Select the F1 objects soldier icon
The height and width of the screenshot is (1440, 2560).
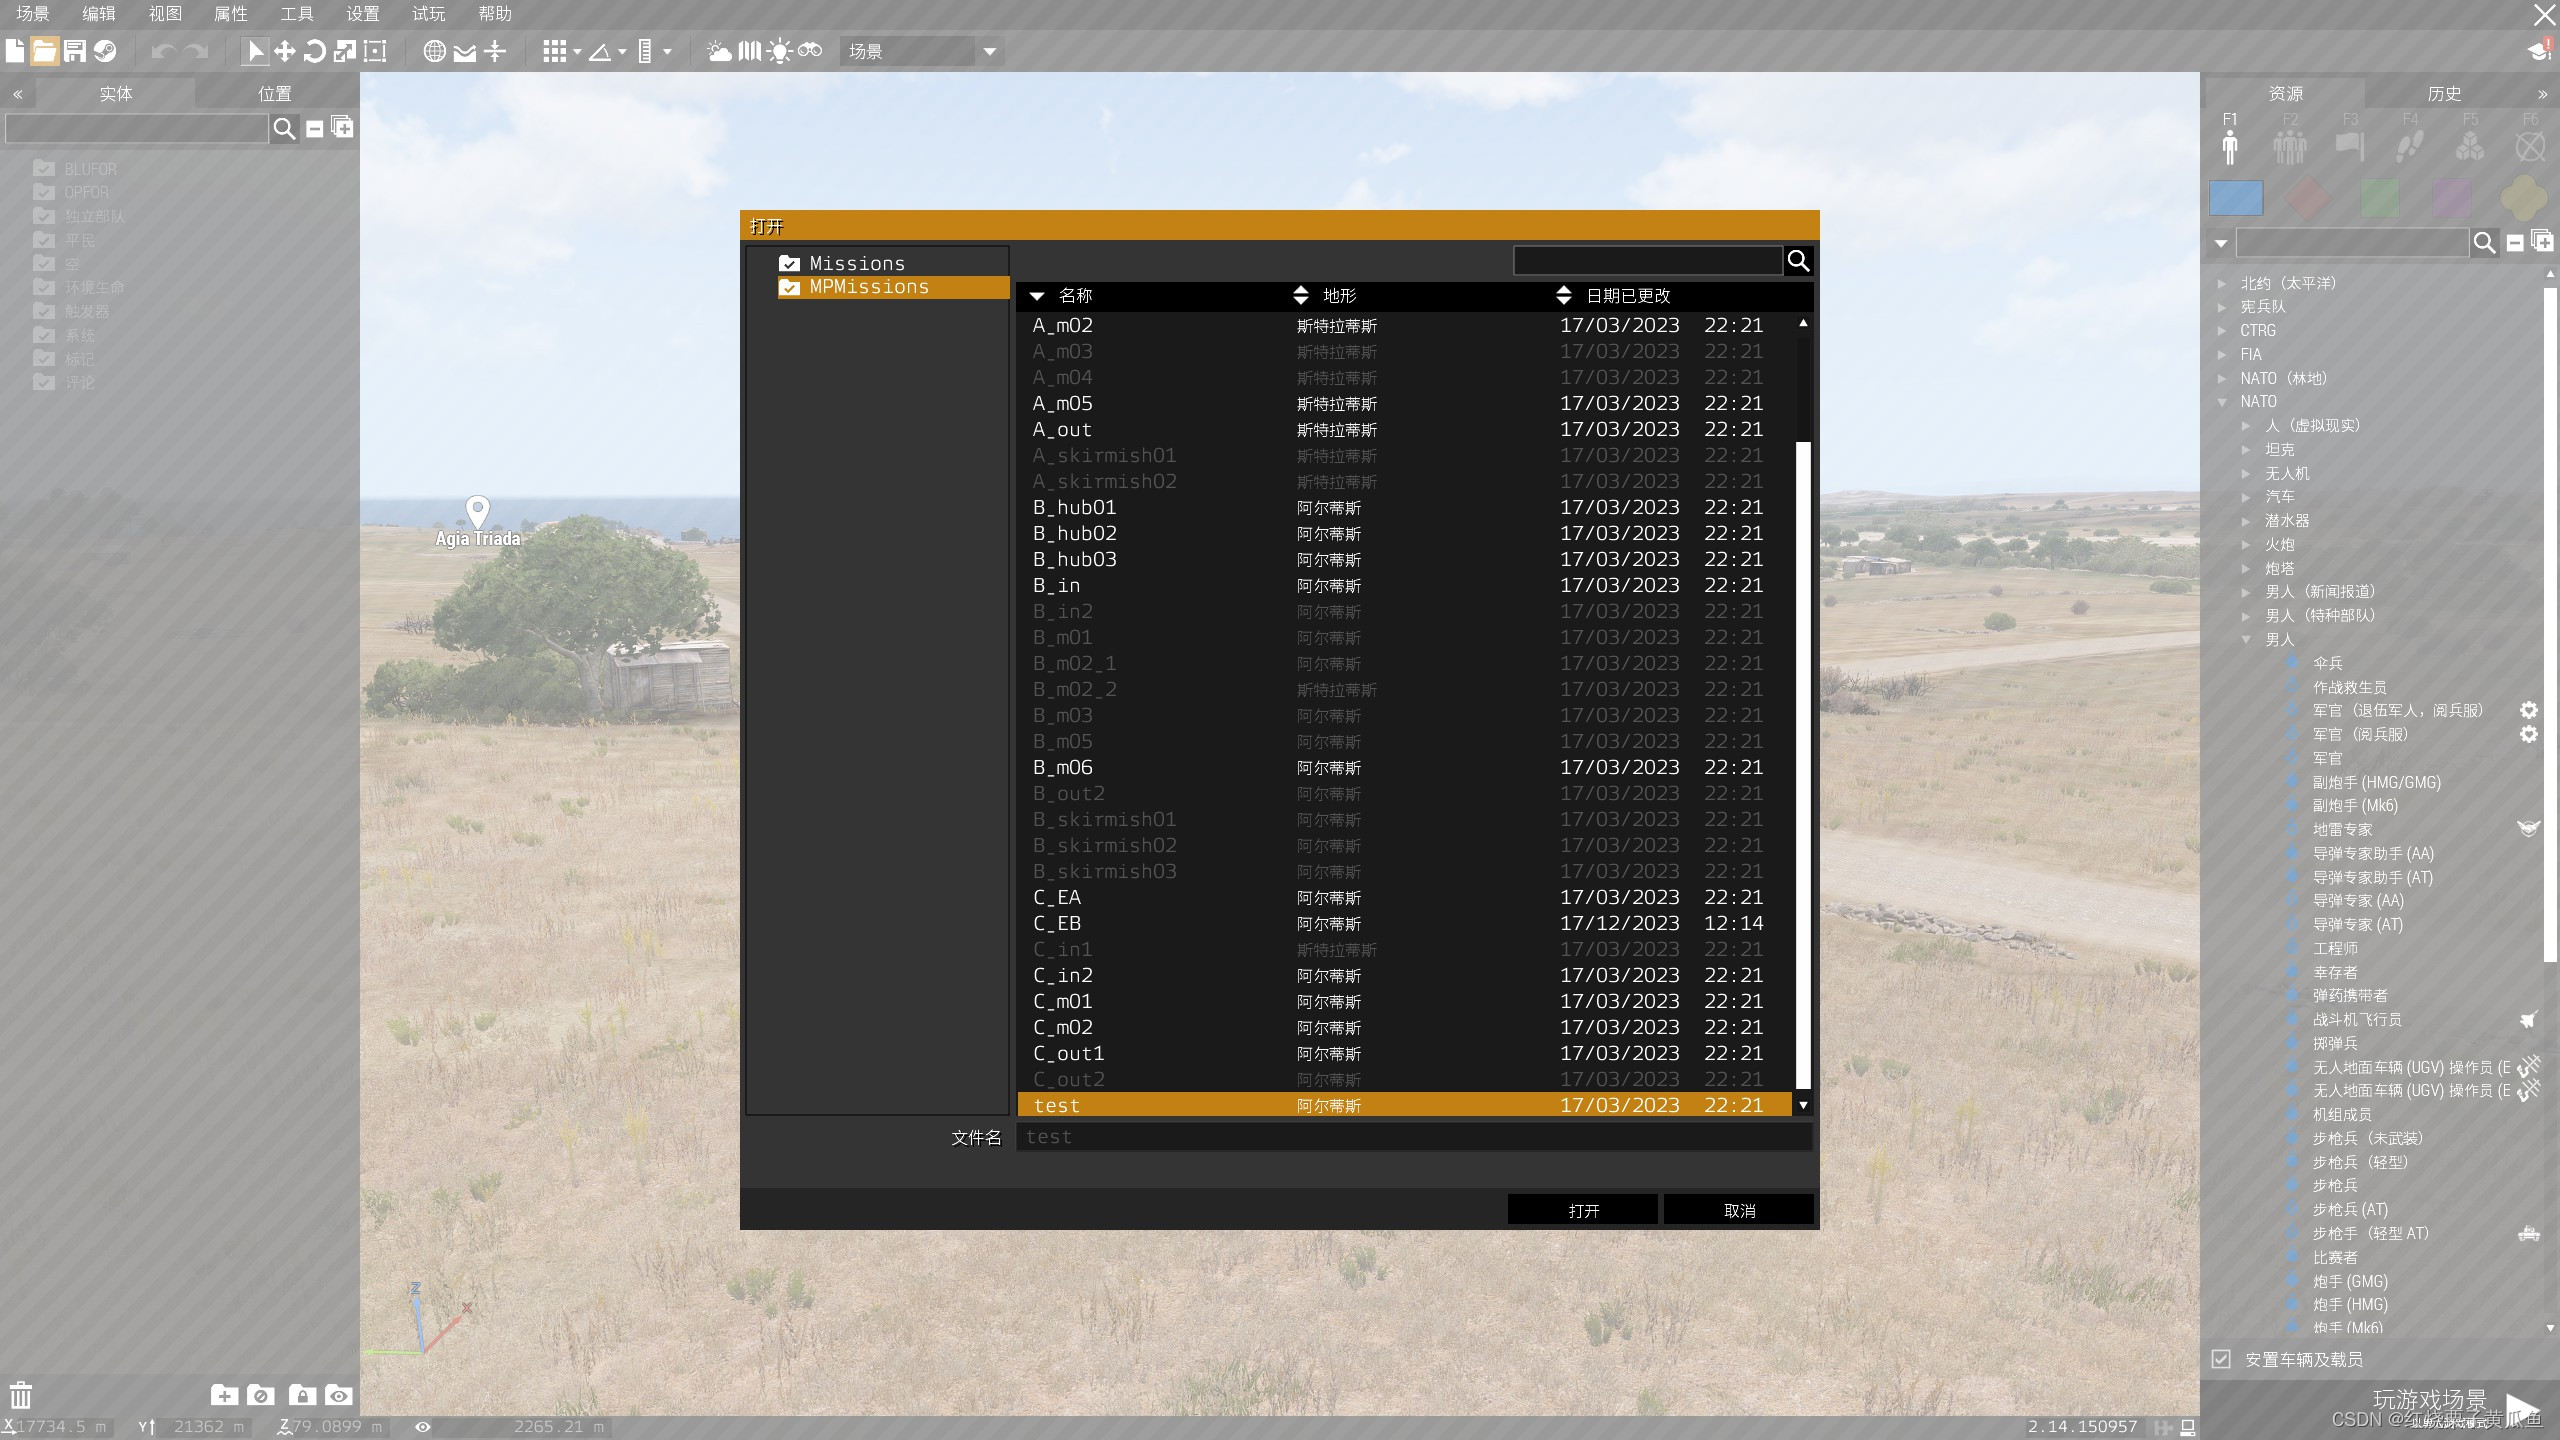(2230, 146)
